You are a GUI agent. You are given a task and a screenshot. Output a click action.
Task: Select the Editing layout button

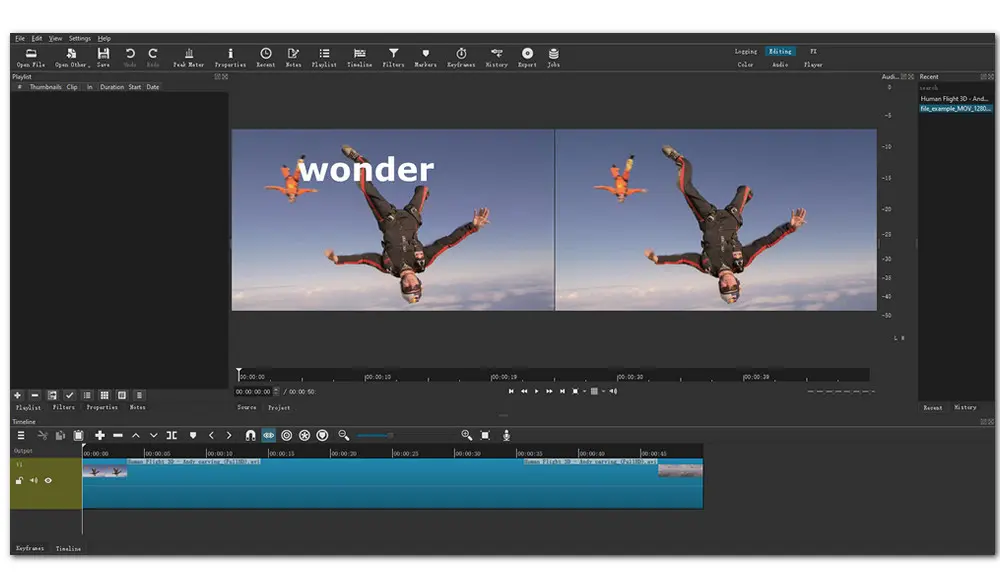(x=780, y=51)
